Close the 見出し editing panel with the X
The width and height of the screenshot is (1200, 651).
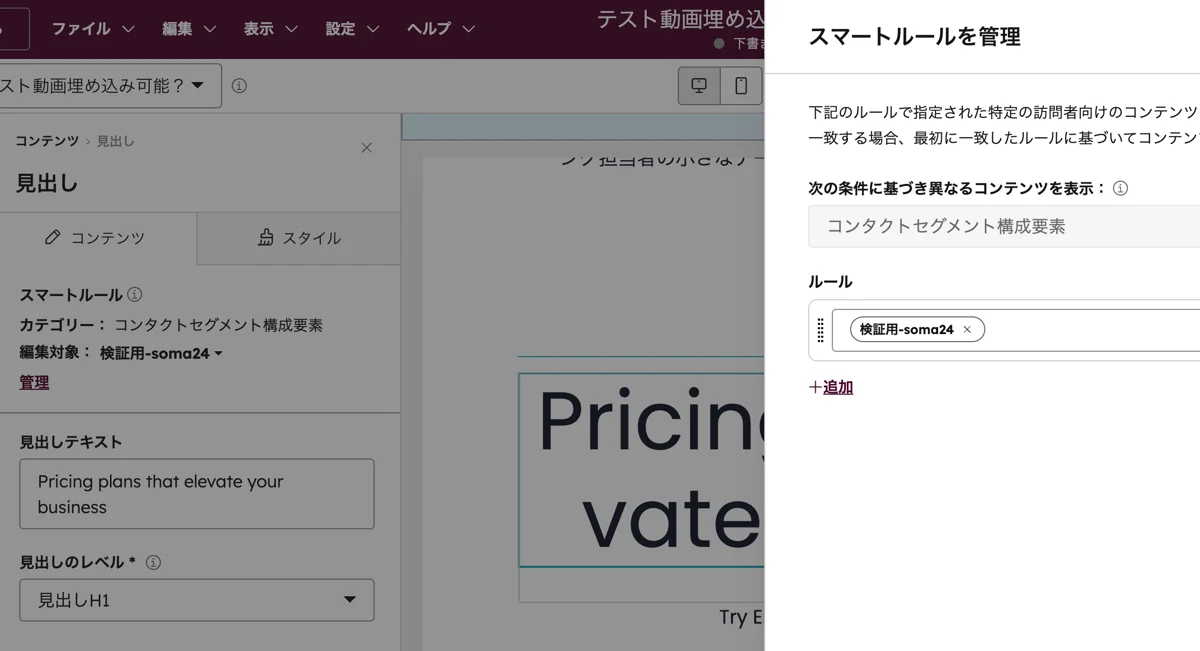[366, 147]
